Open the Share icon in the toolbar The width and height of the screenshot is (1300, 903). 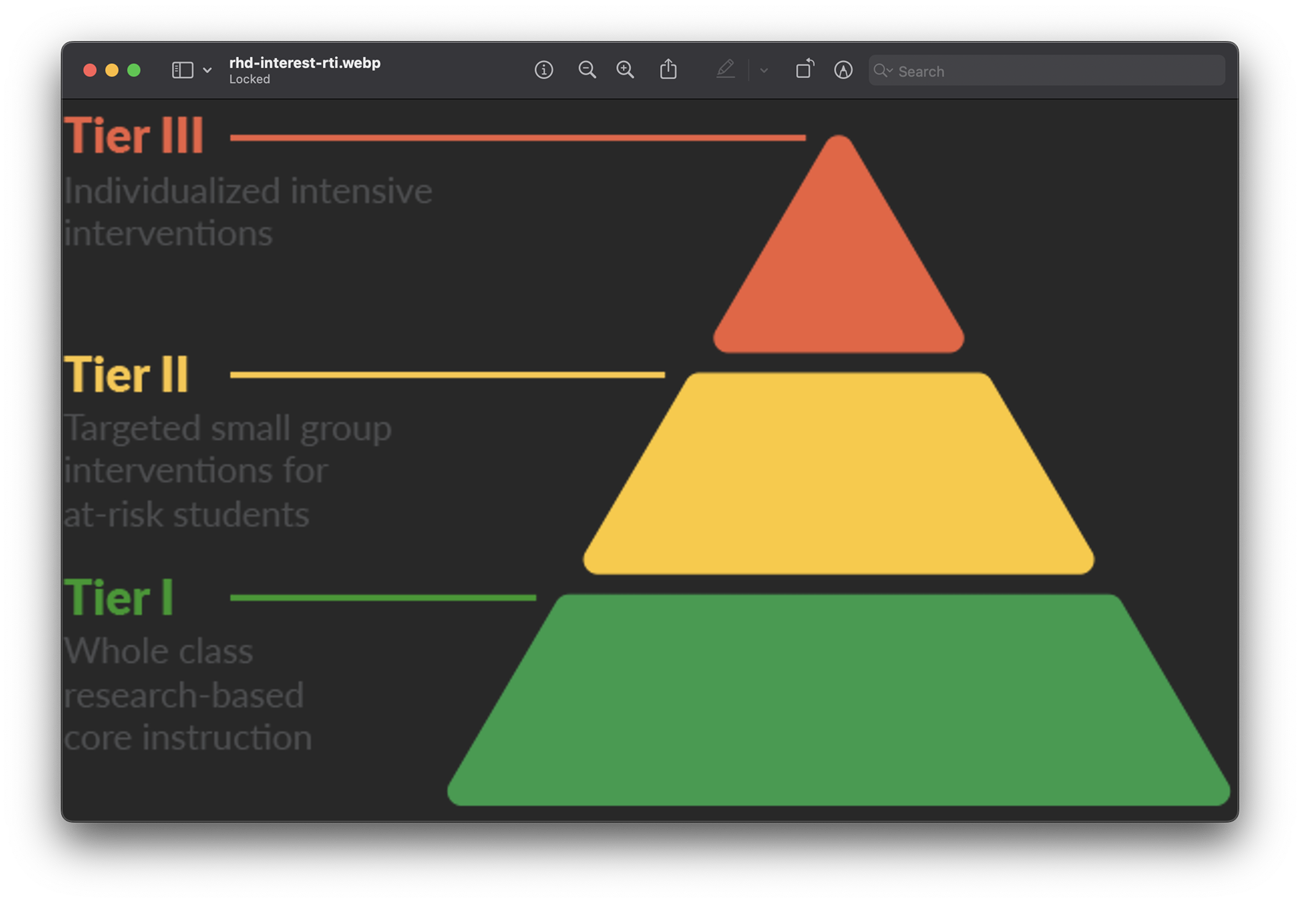pyautogui.click(x=668, y=70)
